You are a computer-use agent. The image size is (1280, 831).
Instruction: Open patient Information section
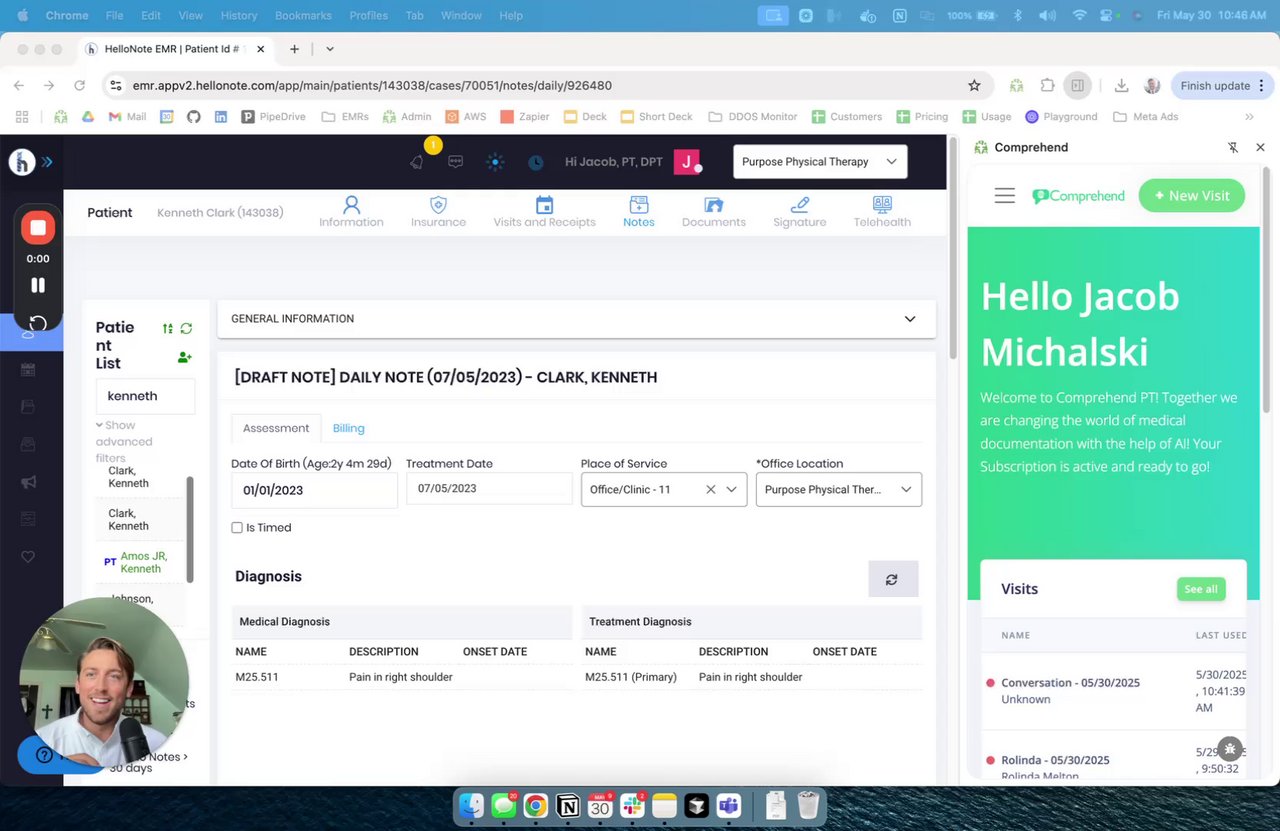[351, 211]
